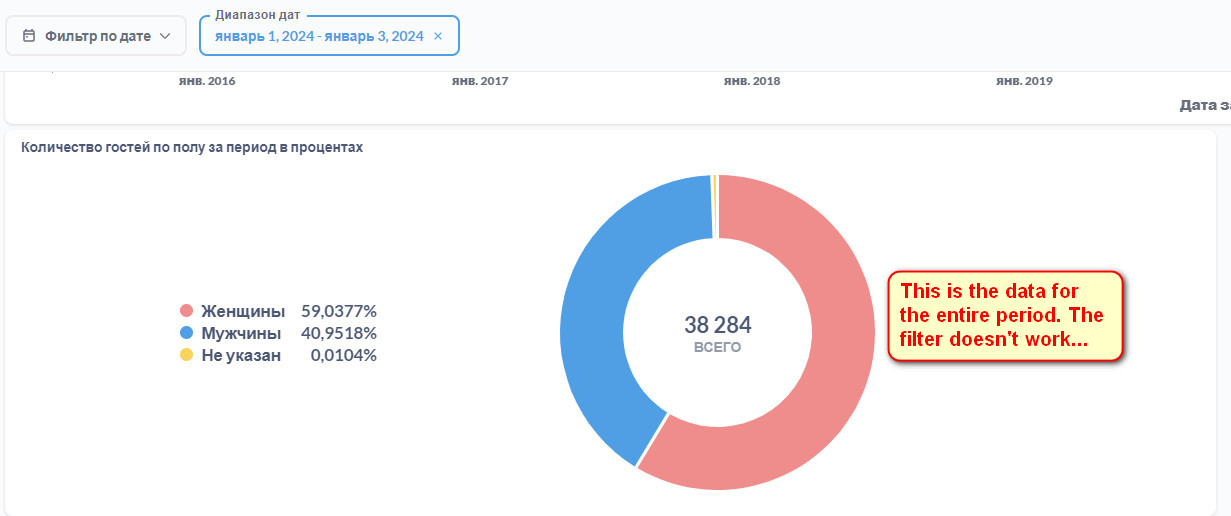Click the ВСЕГО label under the total
1231x516 pixels.
click(718, 348)
